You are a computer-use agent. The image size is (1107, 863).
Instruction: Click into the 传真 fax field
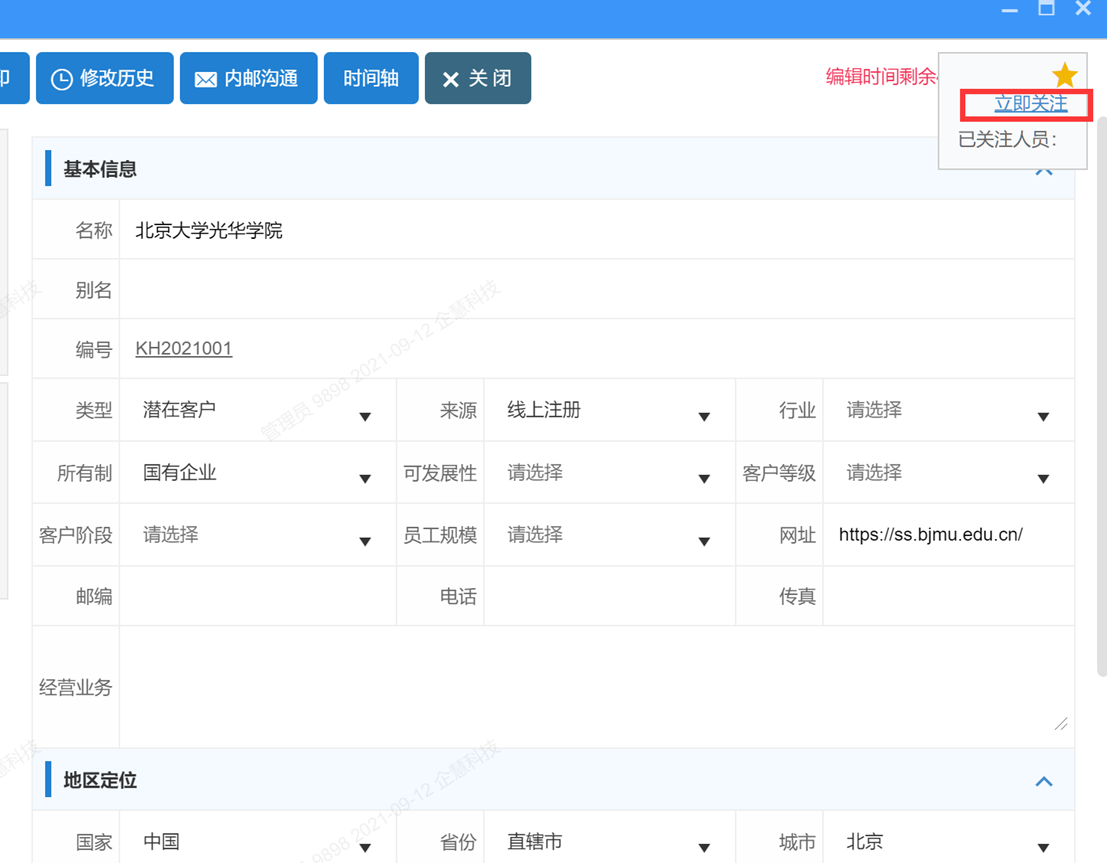tap(948, 596)
